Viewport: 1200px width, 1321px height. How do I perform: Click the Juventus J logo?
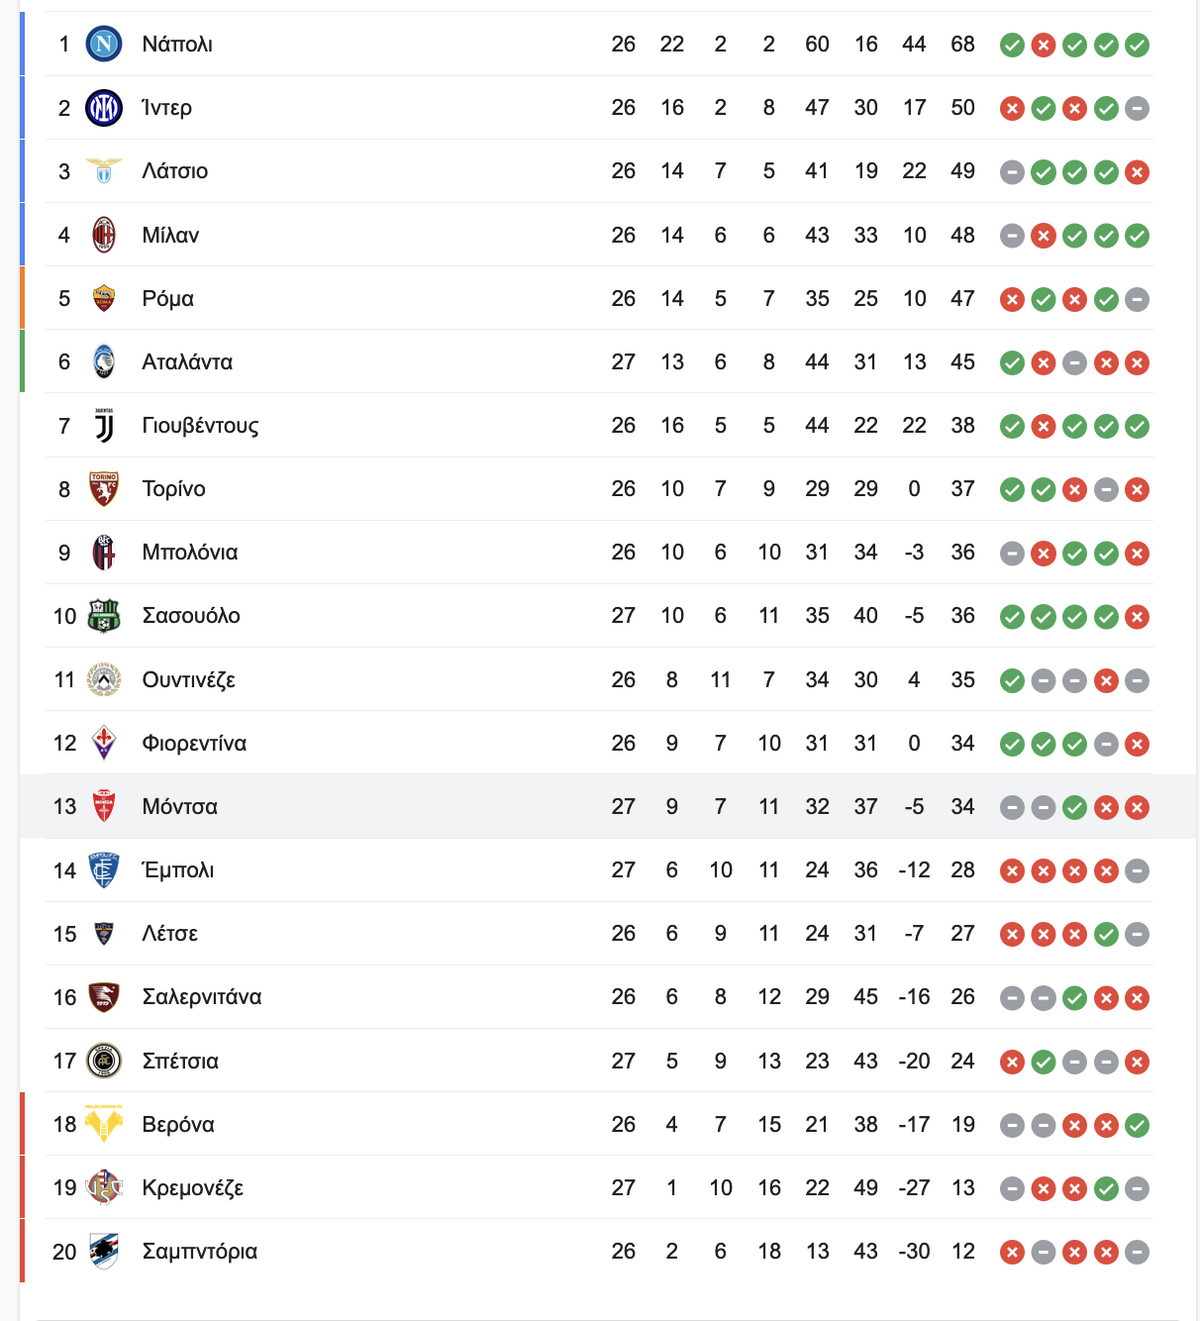104,425
